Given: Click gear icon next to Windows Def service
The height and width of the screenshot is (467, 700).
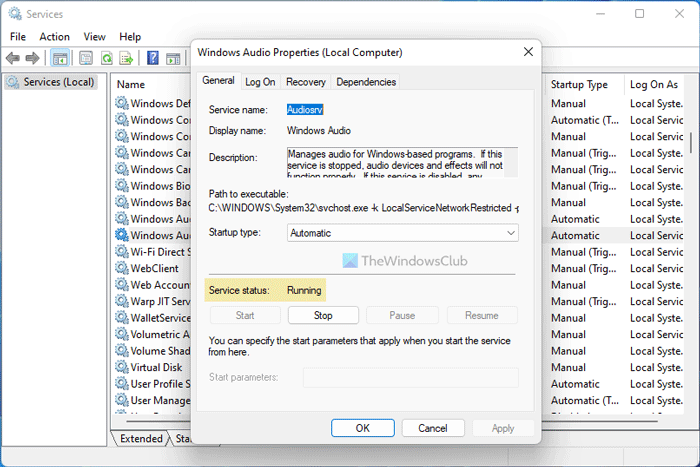Looking at the screenshot, I should pos(121,103).
